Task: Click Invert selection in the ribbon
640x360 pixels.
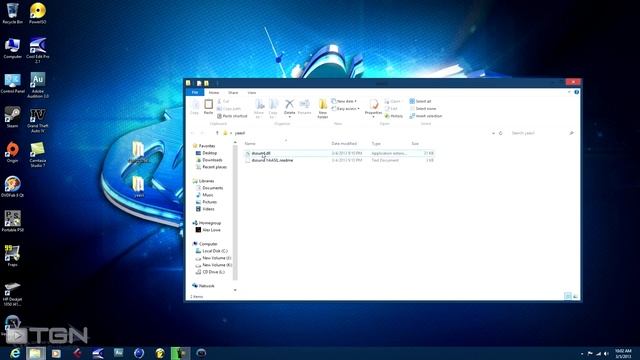Action: click(426, 116)
